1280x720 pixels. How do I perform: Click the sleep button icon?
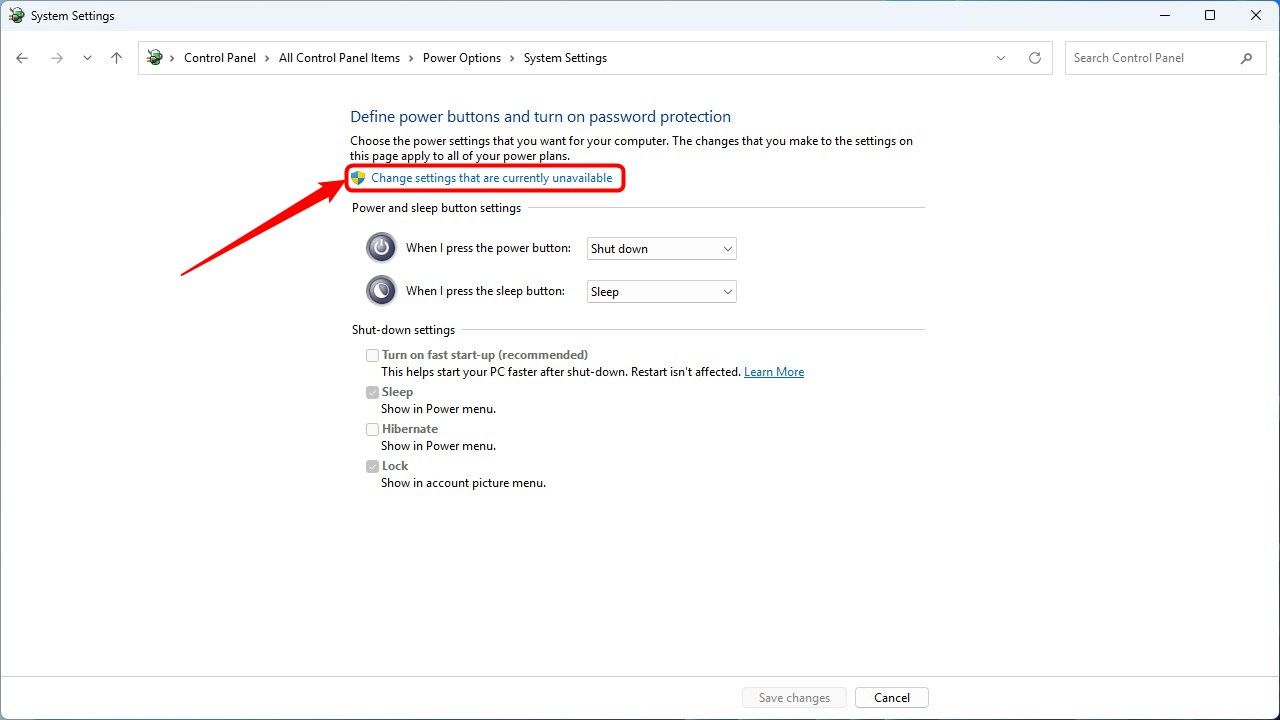381,291
